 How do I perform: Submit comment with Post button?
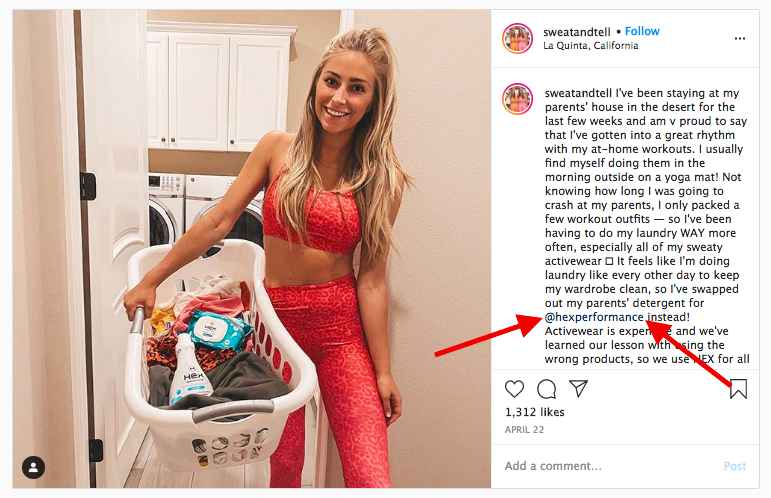pyautogui.click(x=735, y=466)
